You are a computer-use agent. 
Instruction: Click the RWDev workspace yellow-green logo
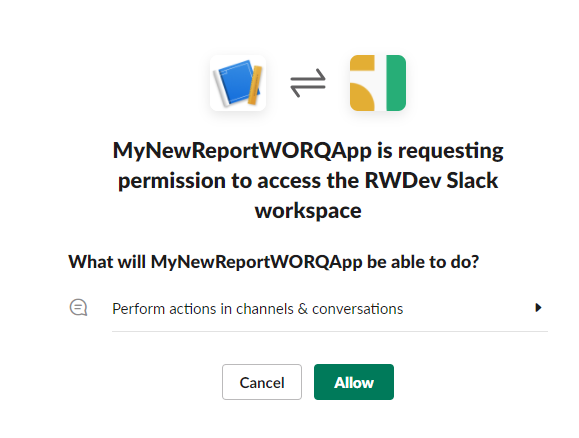pyautogui.click(x=378, y=83)
